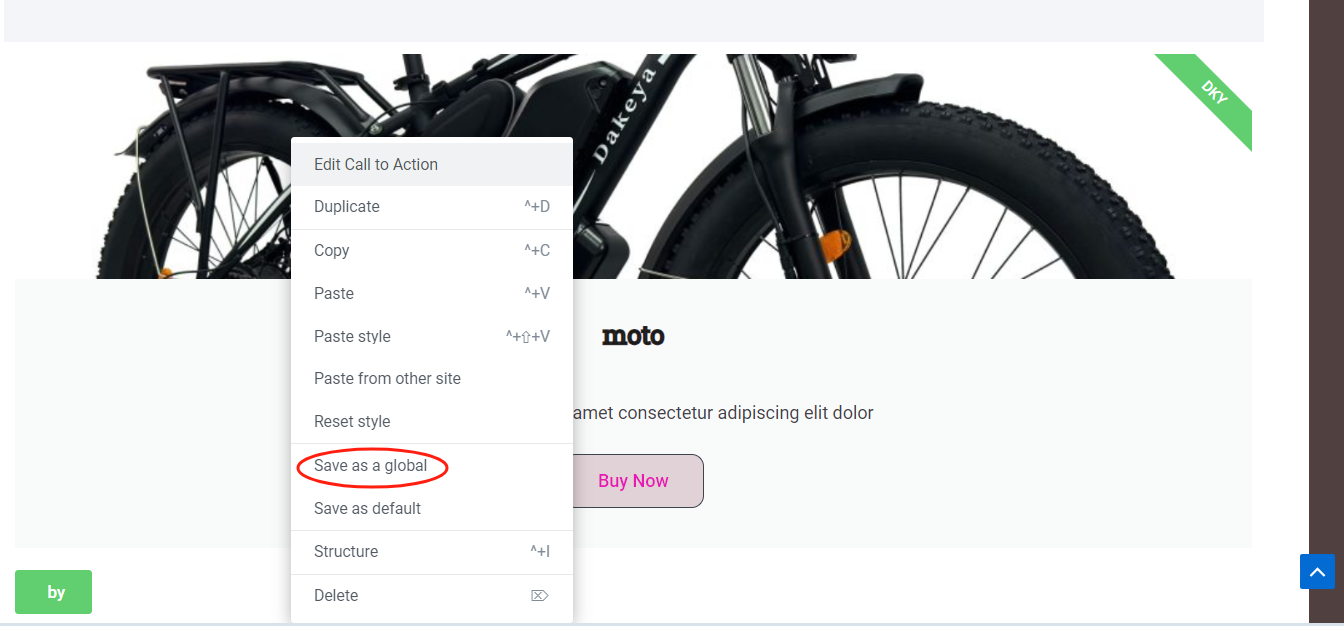Select the Paste menu option
This screenshot has width=1344, height=626.
point(334,294)
